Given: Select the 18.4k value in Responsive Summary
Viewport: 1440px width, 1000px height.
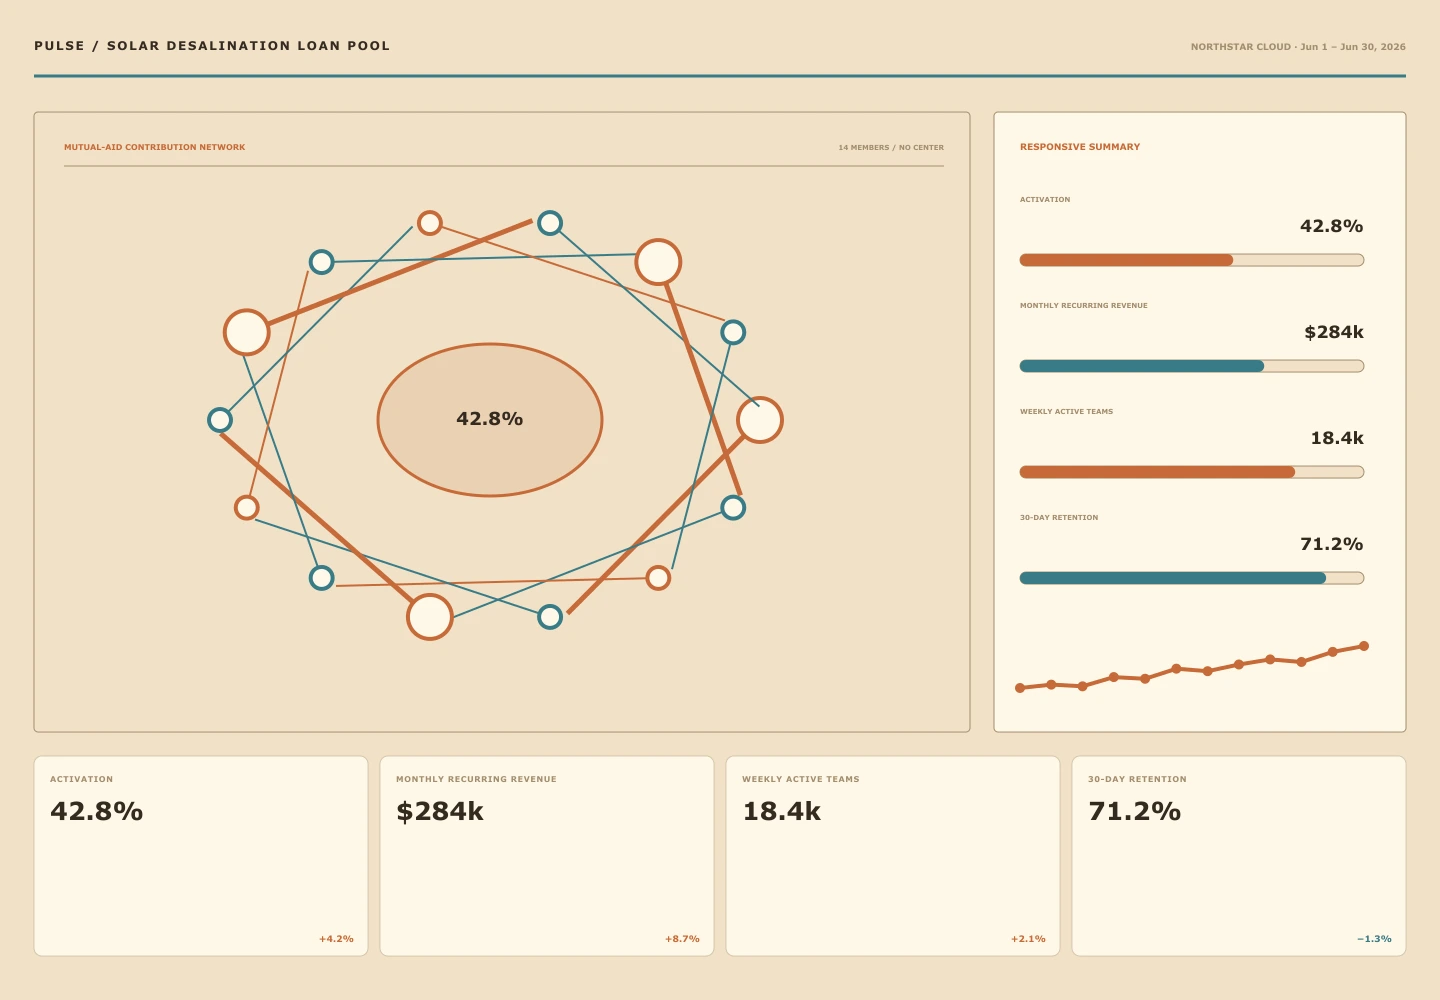Looking at the screenshot, I should point(1337,439).
